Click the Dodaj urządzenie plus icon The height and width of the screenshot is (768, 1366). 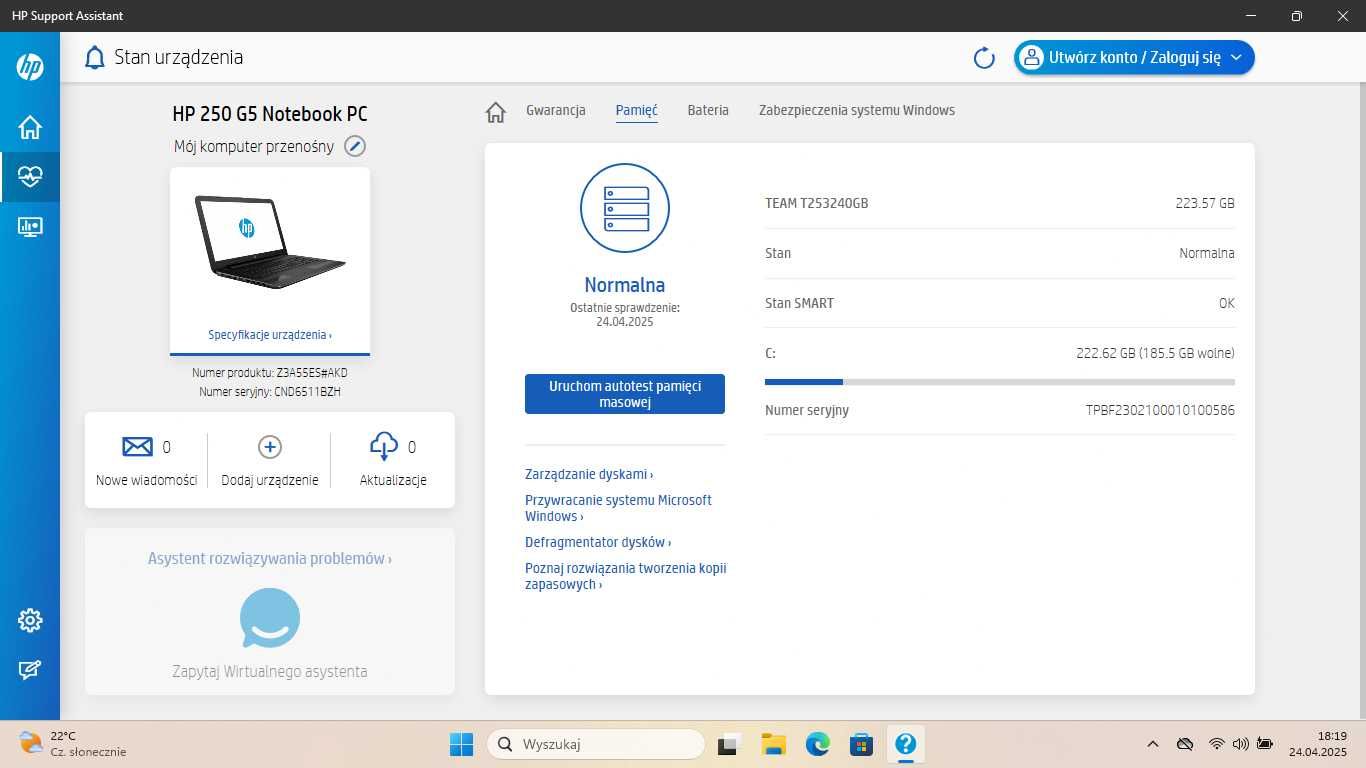tap(270, 447)
